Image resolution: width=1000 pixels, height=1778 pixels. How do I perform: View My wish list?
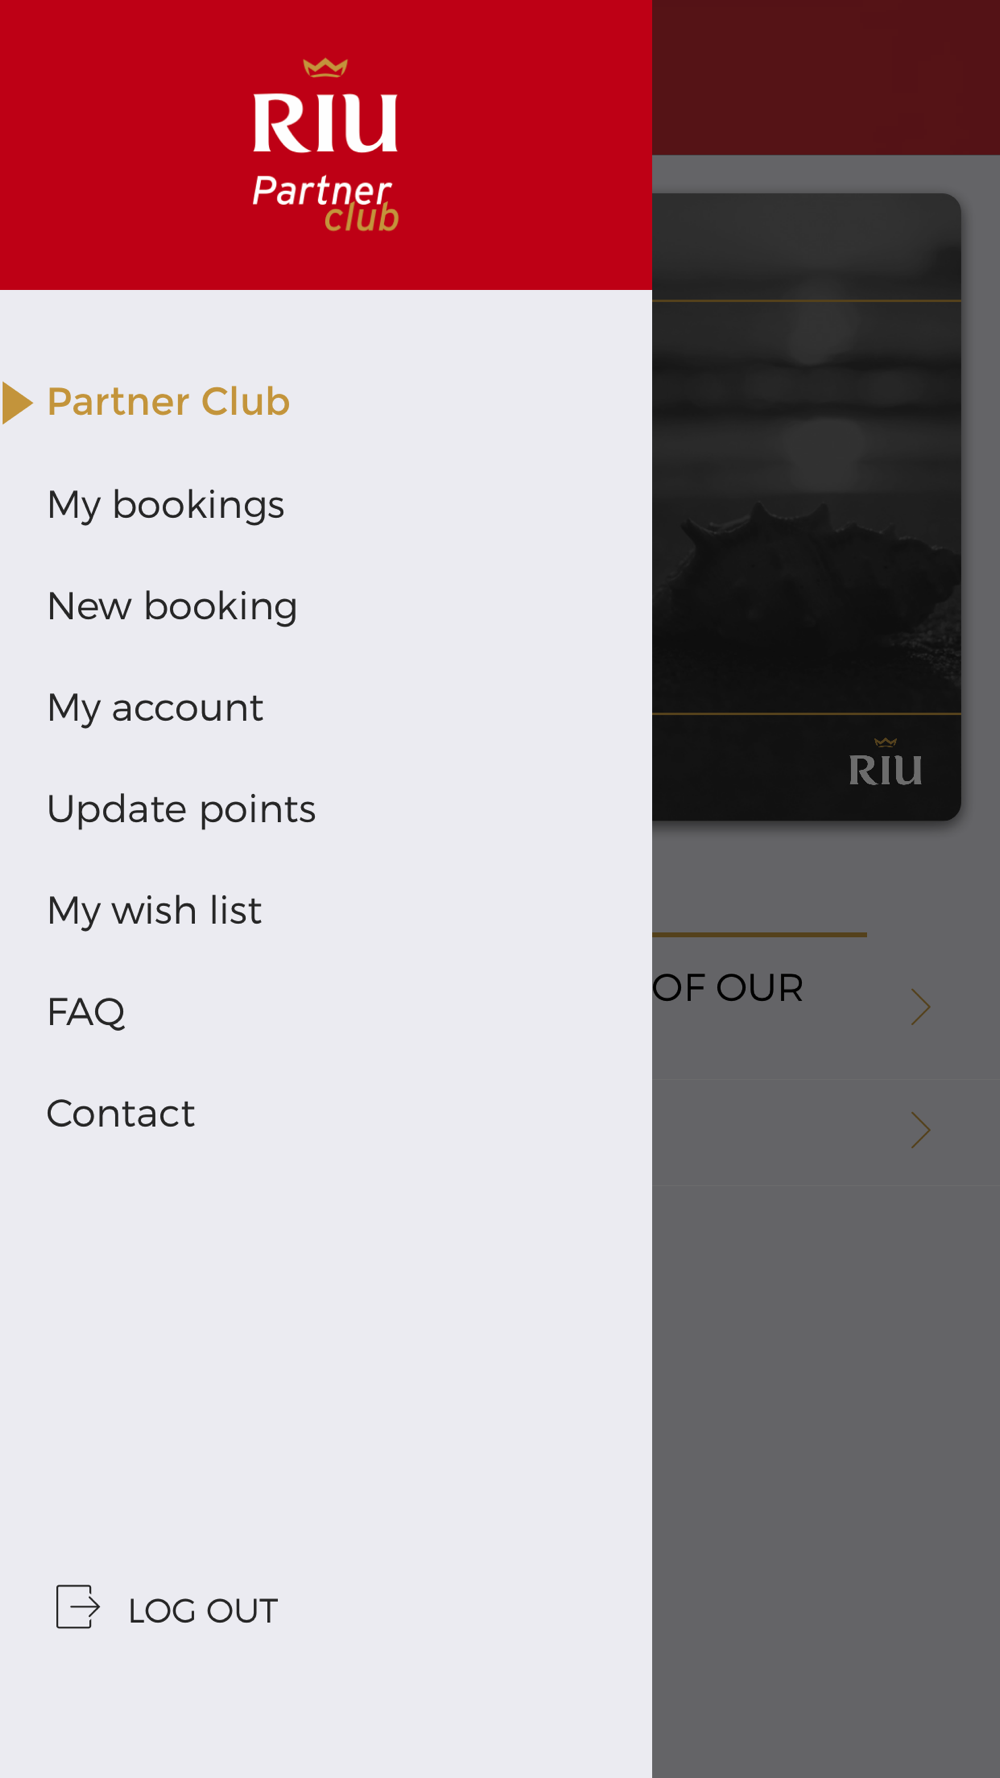tap(154, 911)
